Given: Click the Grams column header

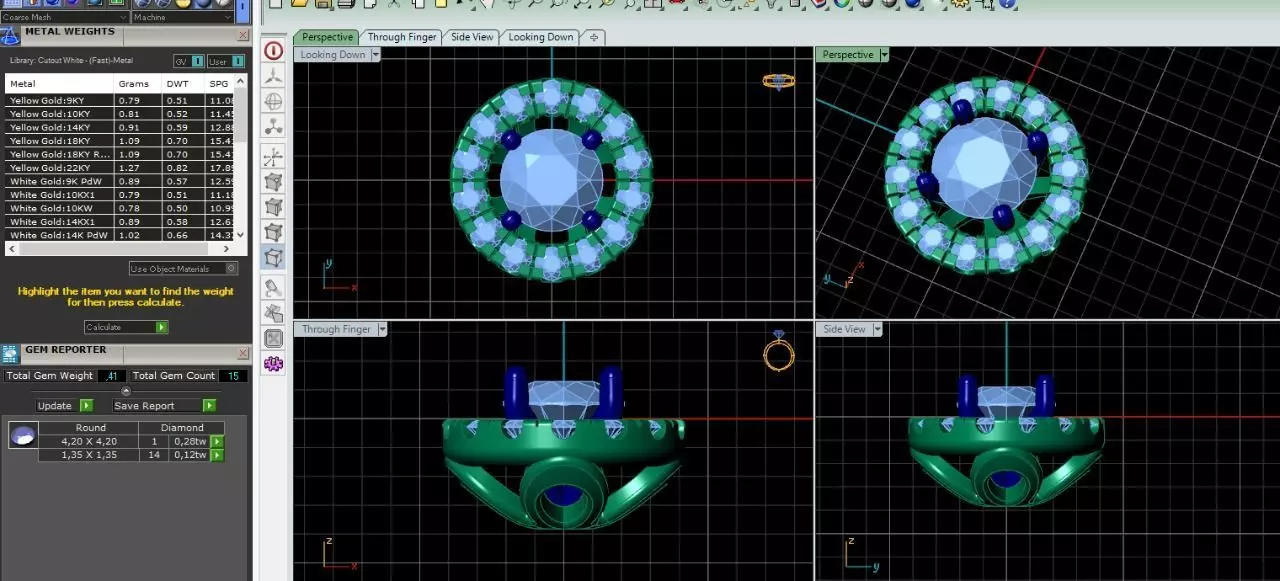Looking at the screenshot, I should click(x=137, y=84).
